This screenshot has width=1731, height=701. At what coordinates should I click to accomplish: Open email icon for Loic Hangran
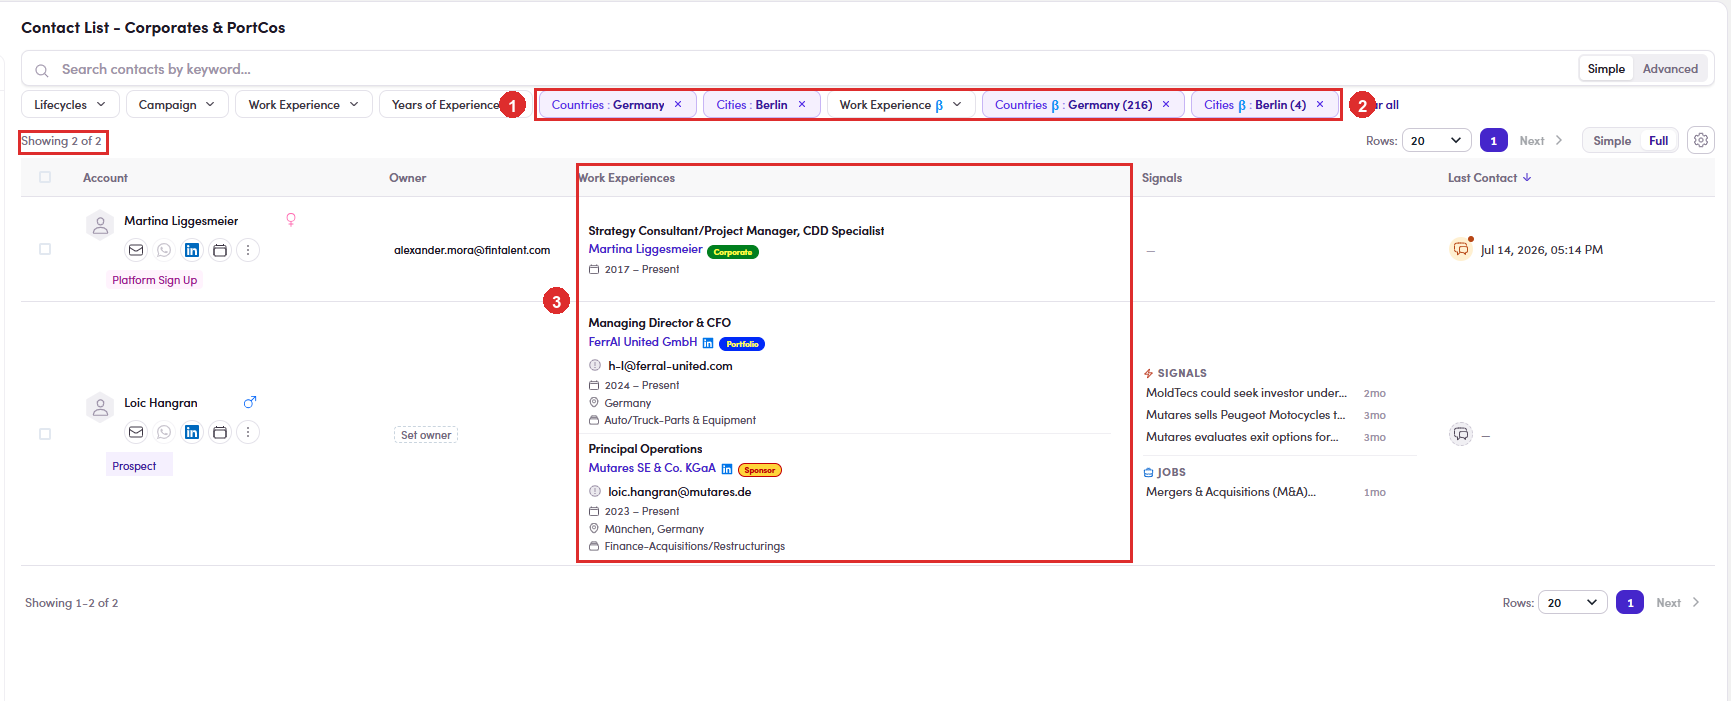tap(136, 432)
